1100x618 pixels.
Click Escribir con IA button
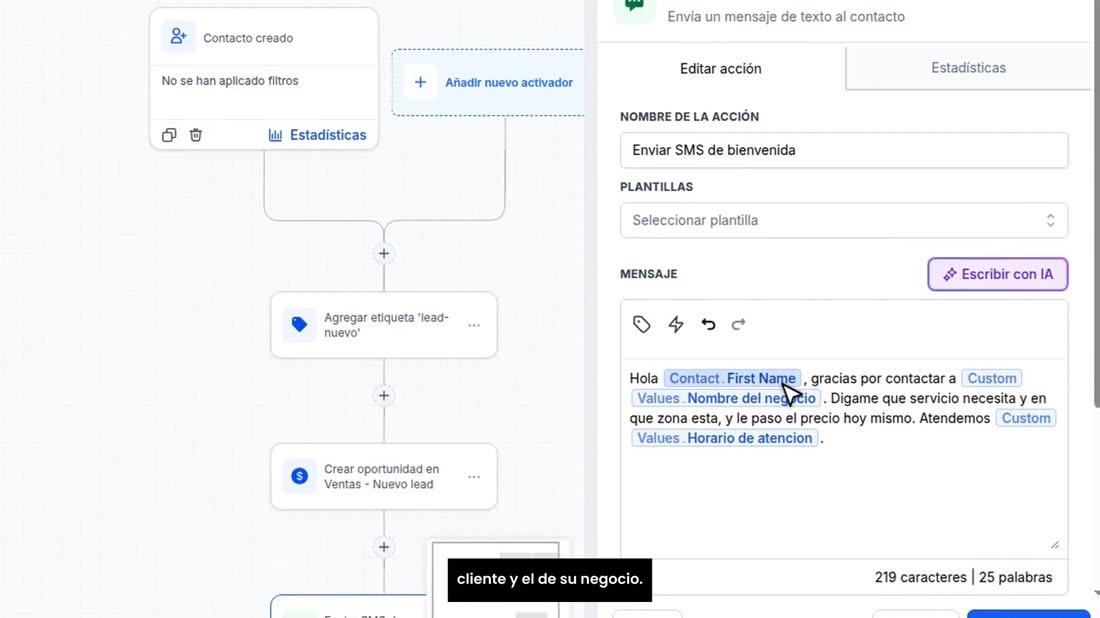998,274
